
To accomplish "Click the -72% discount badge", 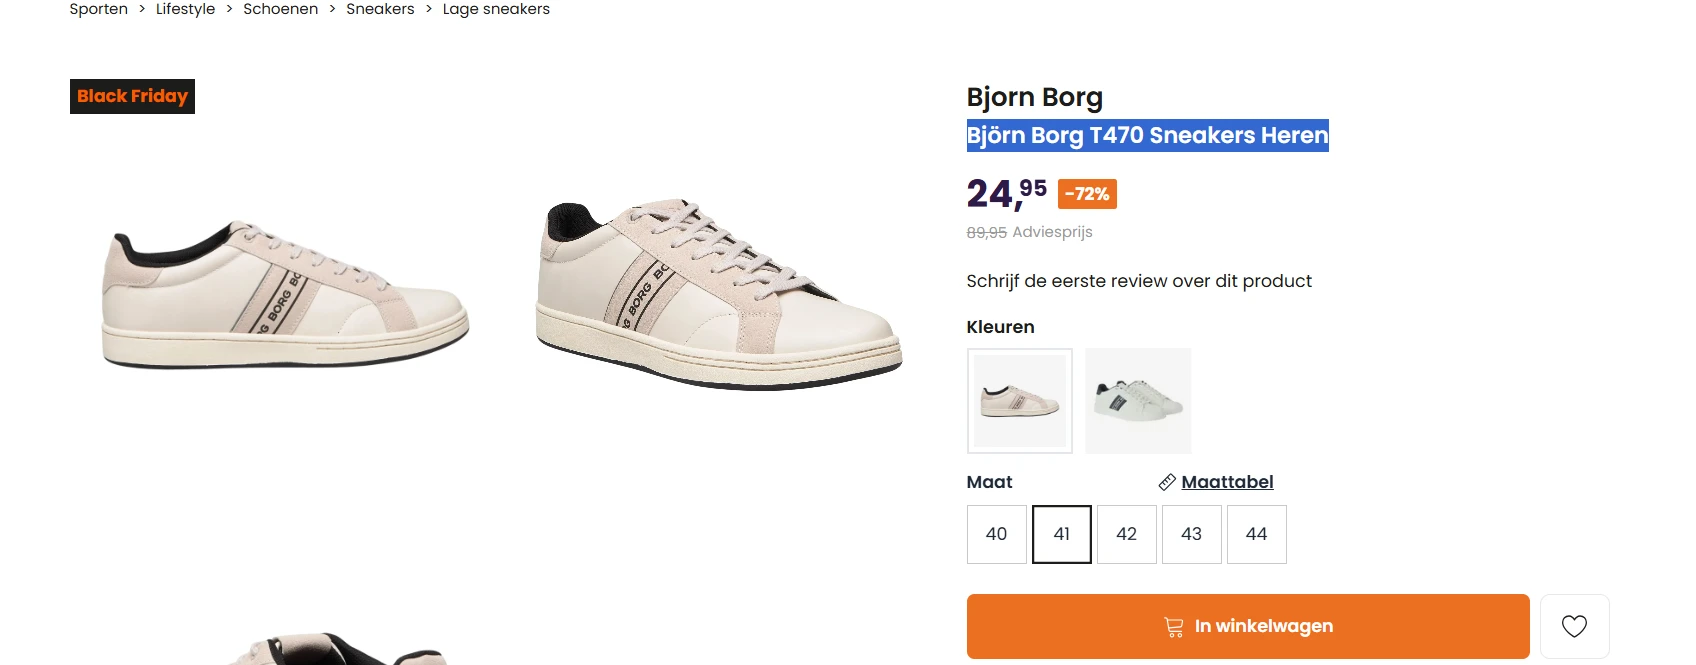I will tap(1086, 194).
